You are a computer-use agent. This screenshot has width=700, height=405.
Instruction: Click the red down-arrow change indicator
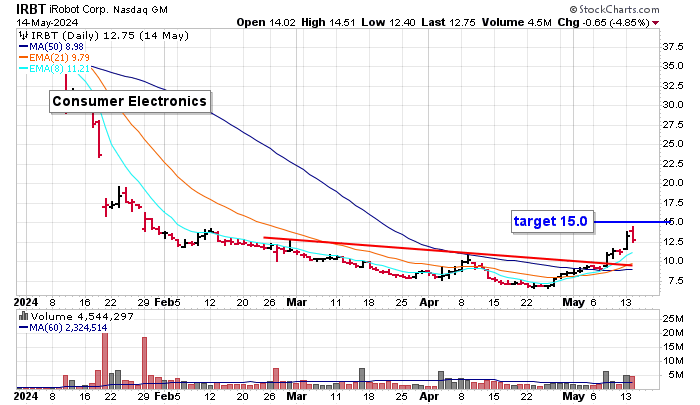point(655,23)
